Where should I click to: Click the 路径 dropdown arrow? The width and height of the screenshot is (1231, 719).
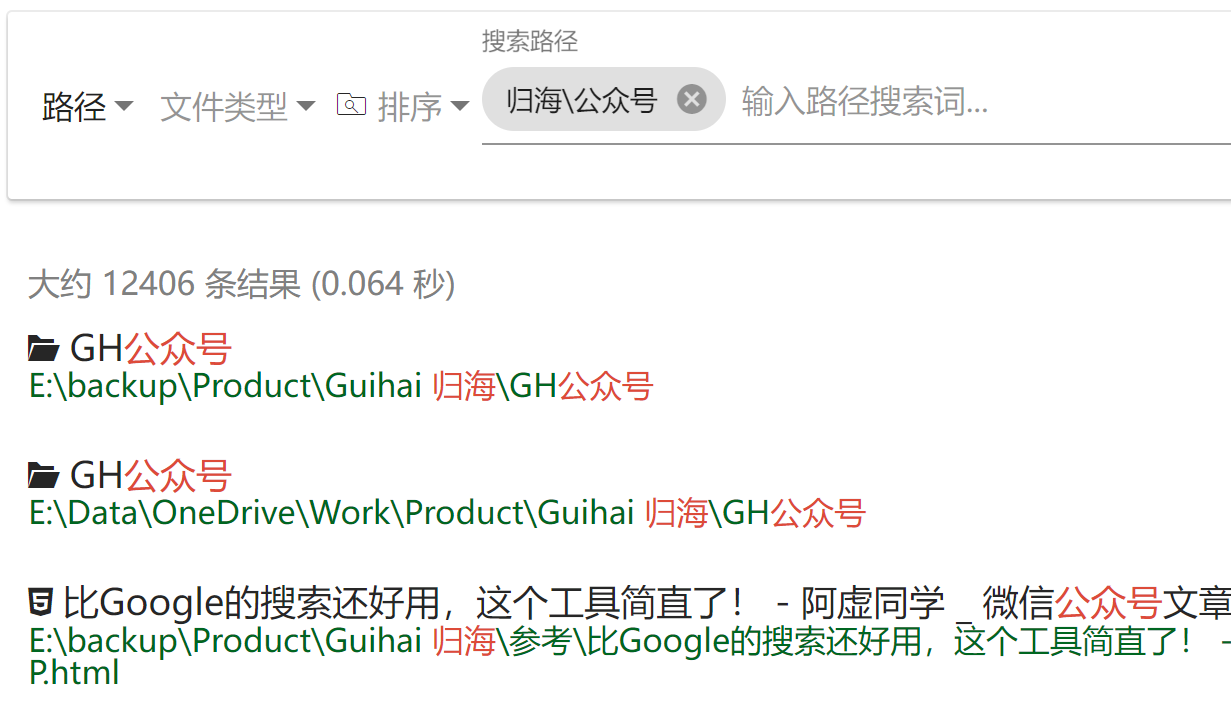(x=124, y=106)
